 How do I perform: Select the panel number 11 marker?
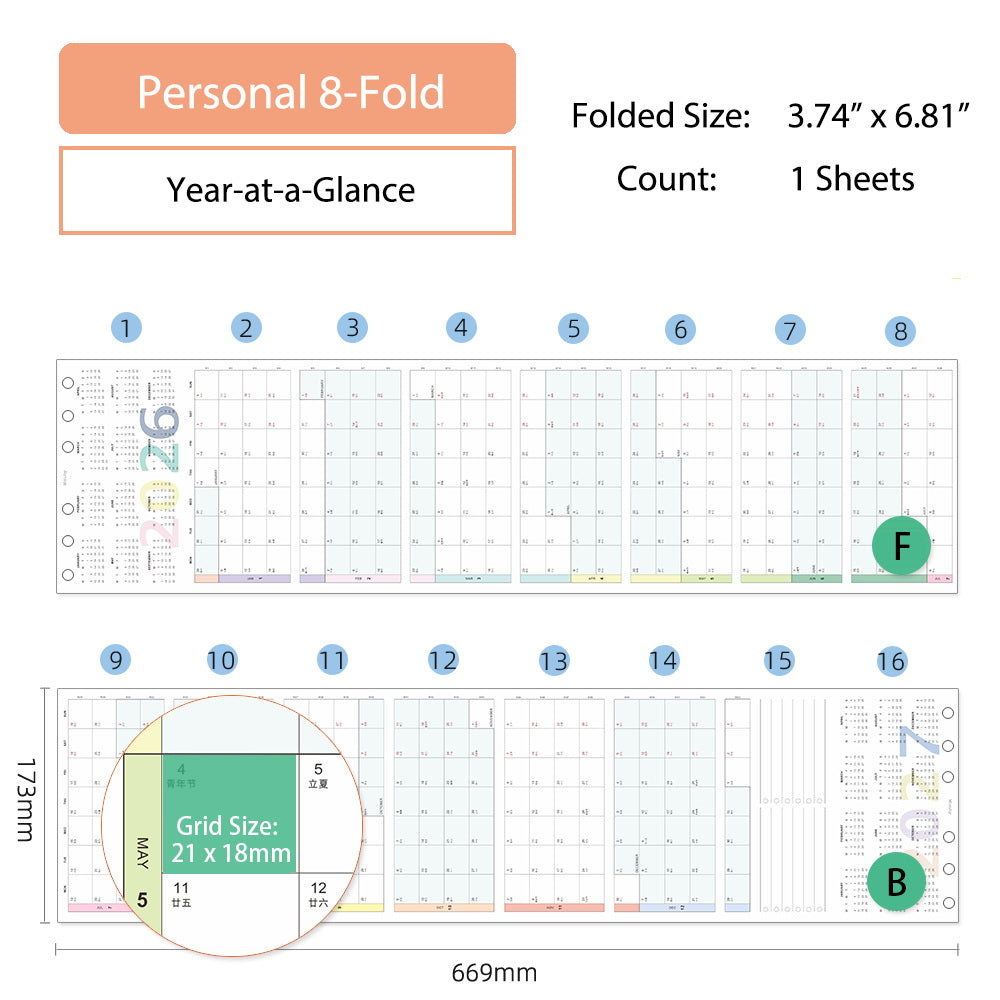coord(332,660)
